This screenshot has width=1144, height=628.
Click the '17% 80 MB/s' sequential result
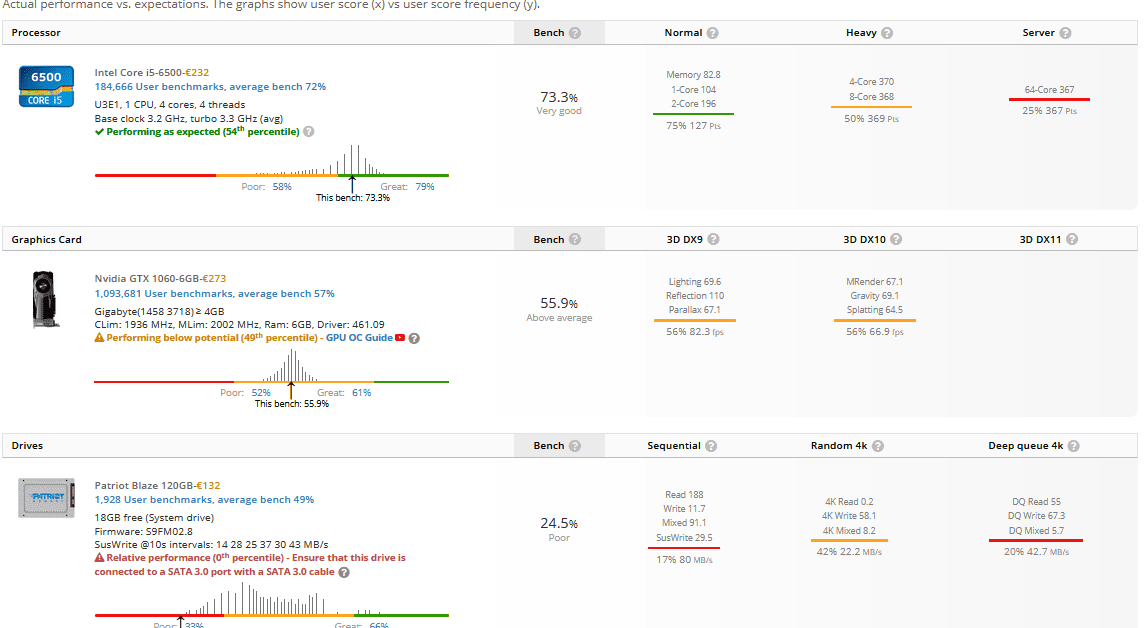point(684,560)
